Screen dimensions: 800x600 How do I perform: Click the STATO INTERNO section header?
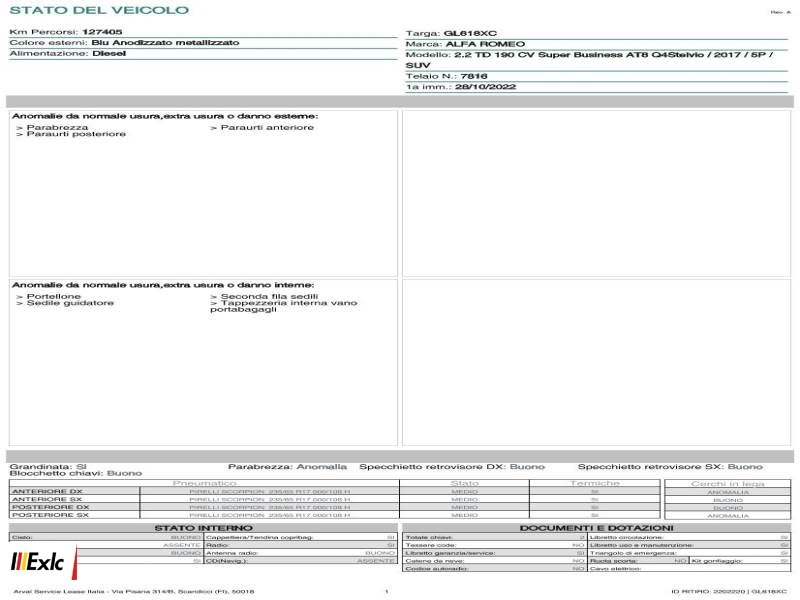click(203, 528)
